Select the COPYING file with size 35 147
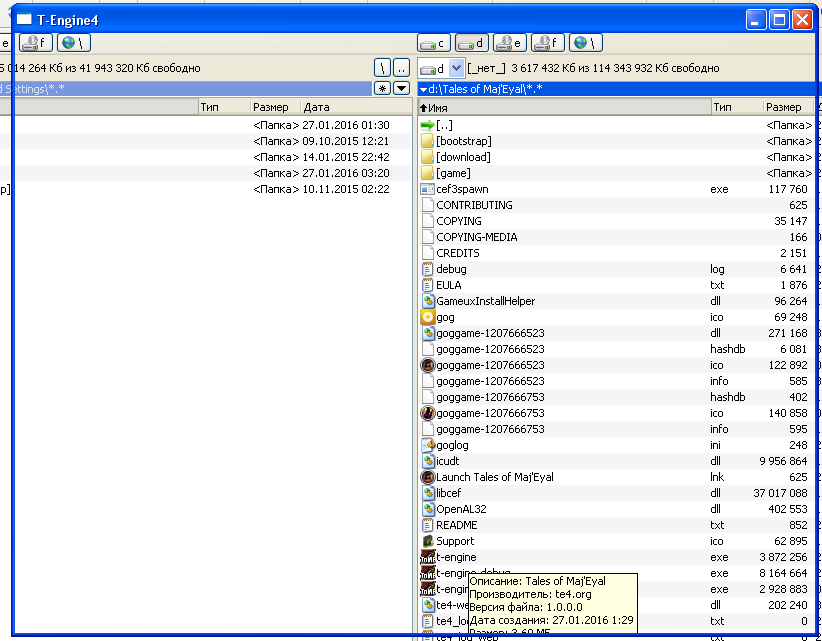The width and height of the screenshot is (822, 641). click(x=459, y=221)
